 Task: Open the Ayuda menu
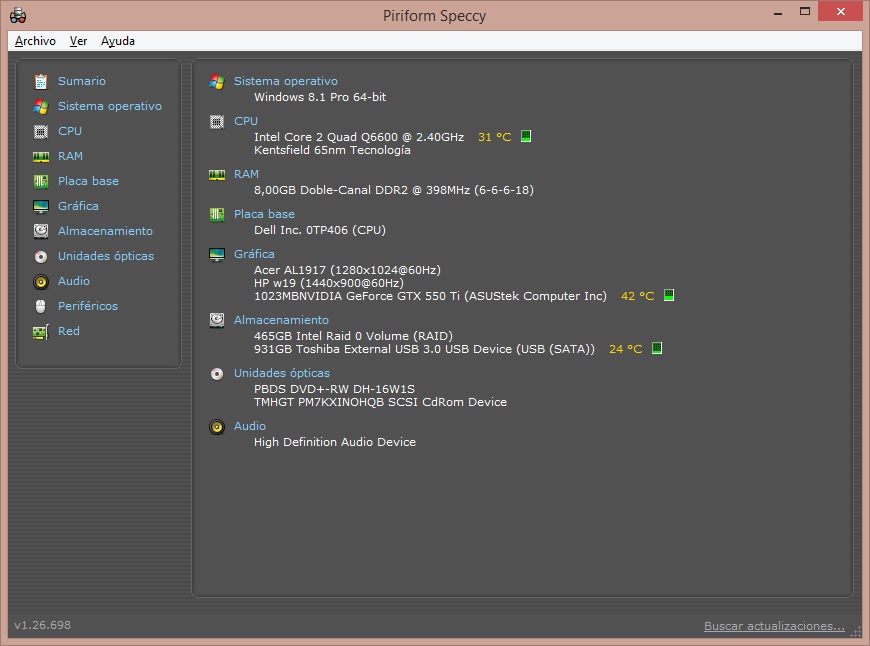coord(118,41)
